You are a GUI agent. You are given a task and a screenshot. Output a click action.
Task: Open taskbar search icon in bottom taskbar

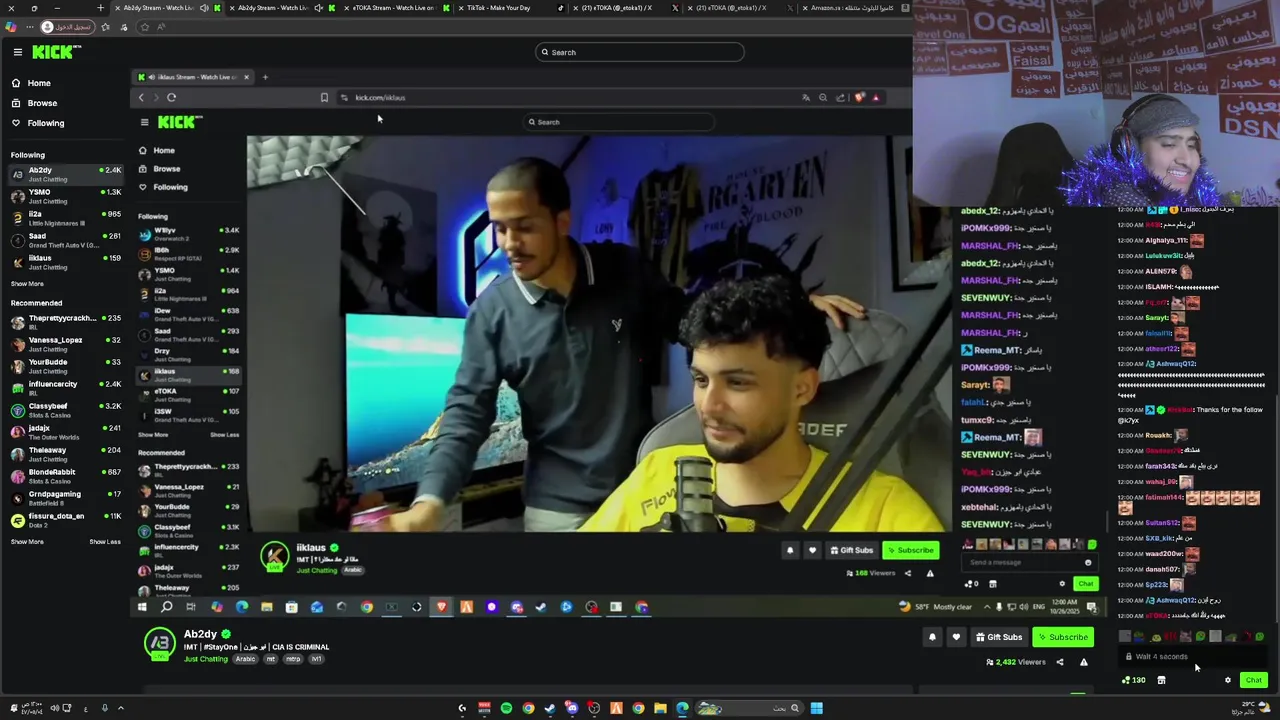tap(795, 709)
